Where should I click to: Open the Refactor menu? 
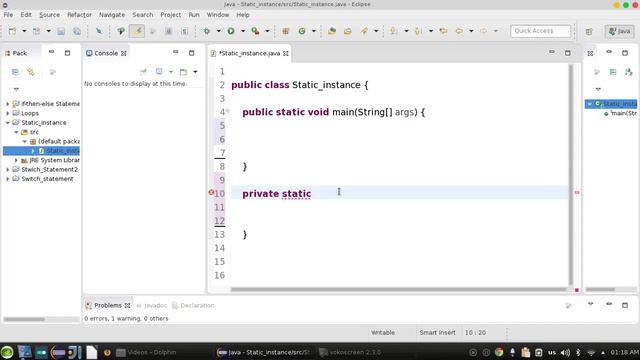point(79,15)
